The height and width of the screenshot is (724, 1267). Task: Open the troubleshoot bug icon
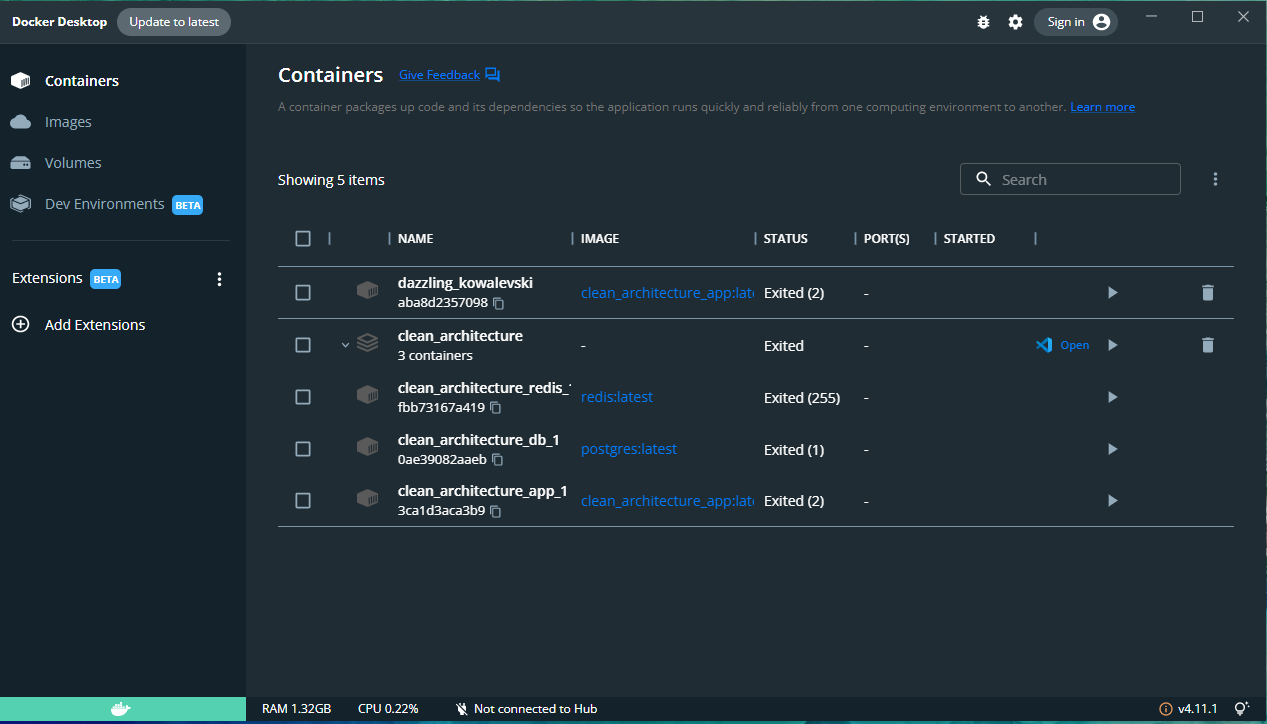tap(983, 22)
